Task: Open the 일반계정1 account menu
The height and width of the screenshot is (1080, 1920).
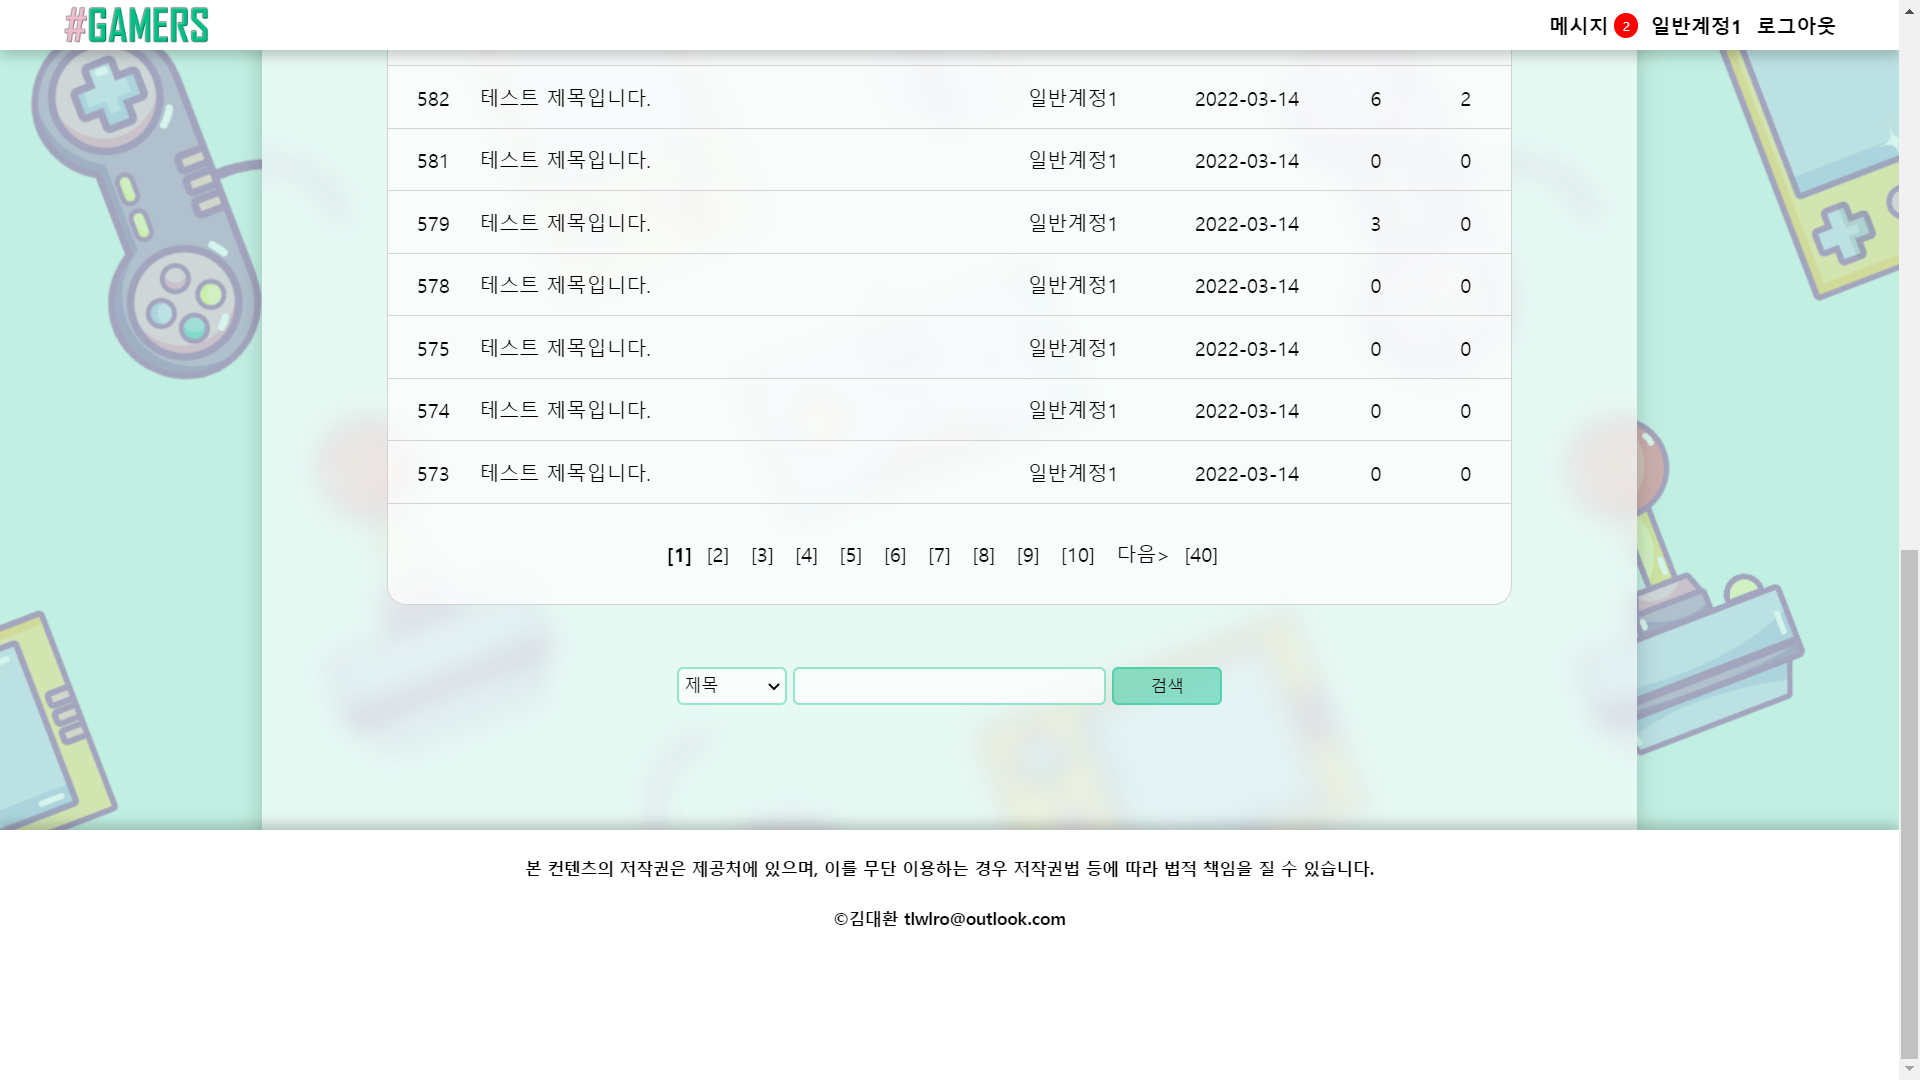Action: [x=1697, y=25]
